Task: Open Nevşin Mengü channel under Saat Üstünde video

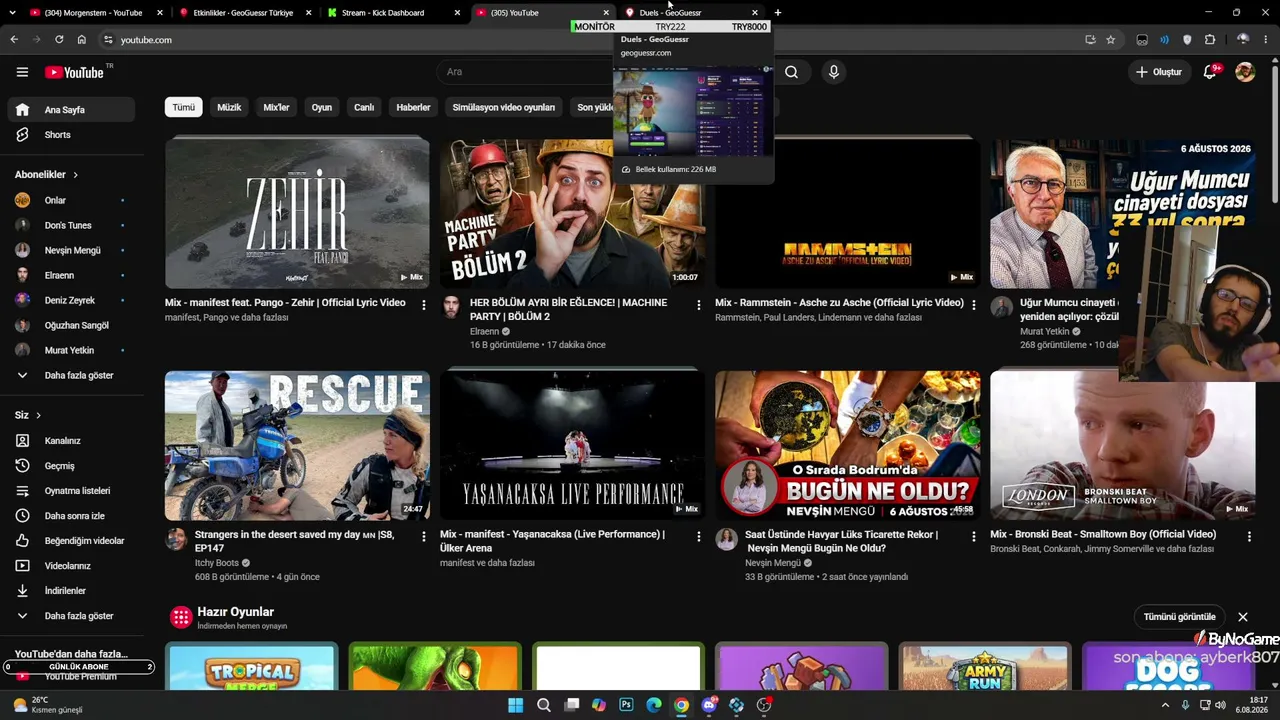Action: (x=773, y=563)
